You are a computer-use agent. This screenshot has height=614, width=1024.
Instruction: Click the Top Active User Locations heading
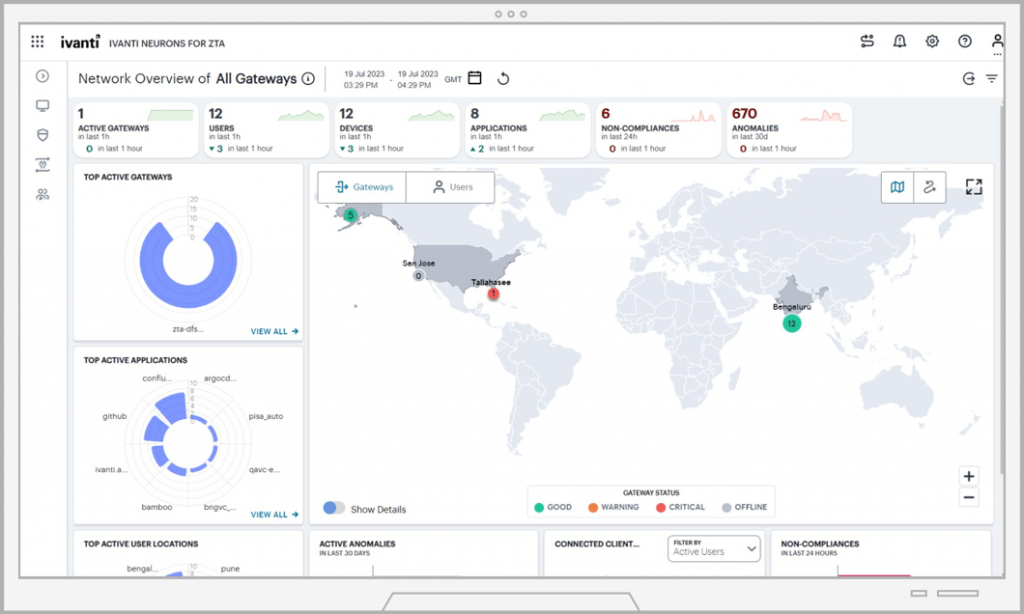(x=141, y=543)
